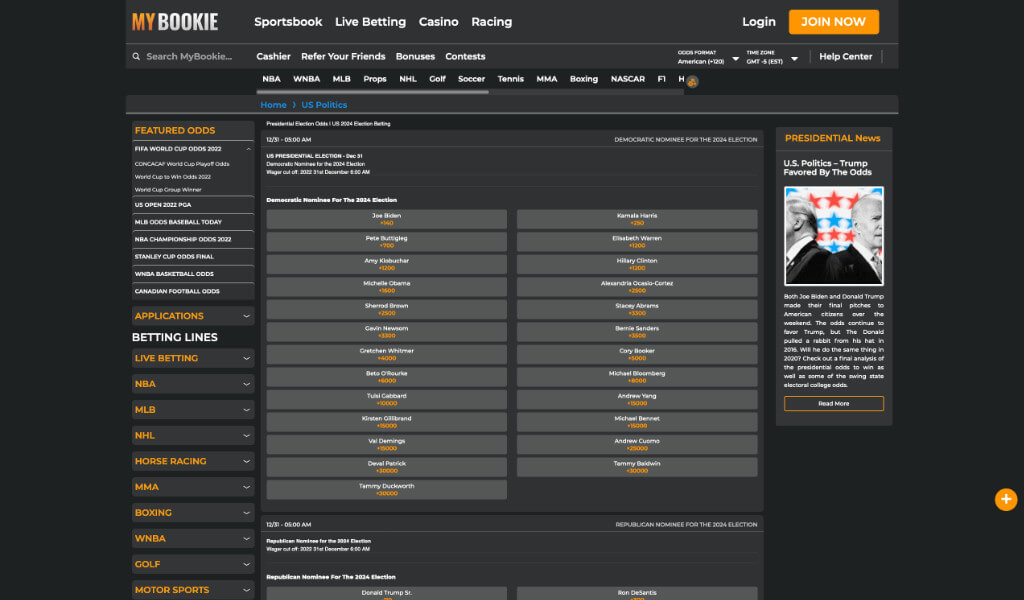Expand Live Betting in the sidebar
Image resolution: width=1024 pixels, height=600 pixels.
tap(193, 358)
